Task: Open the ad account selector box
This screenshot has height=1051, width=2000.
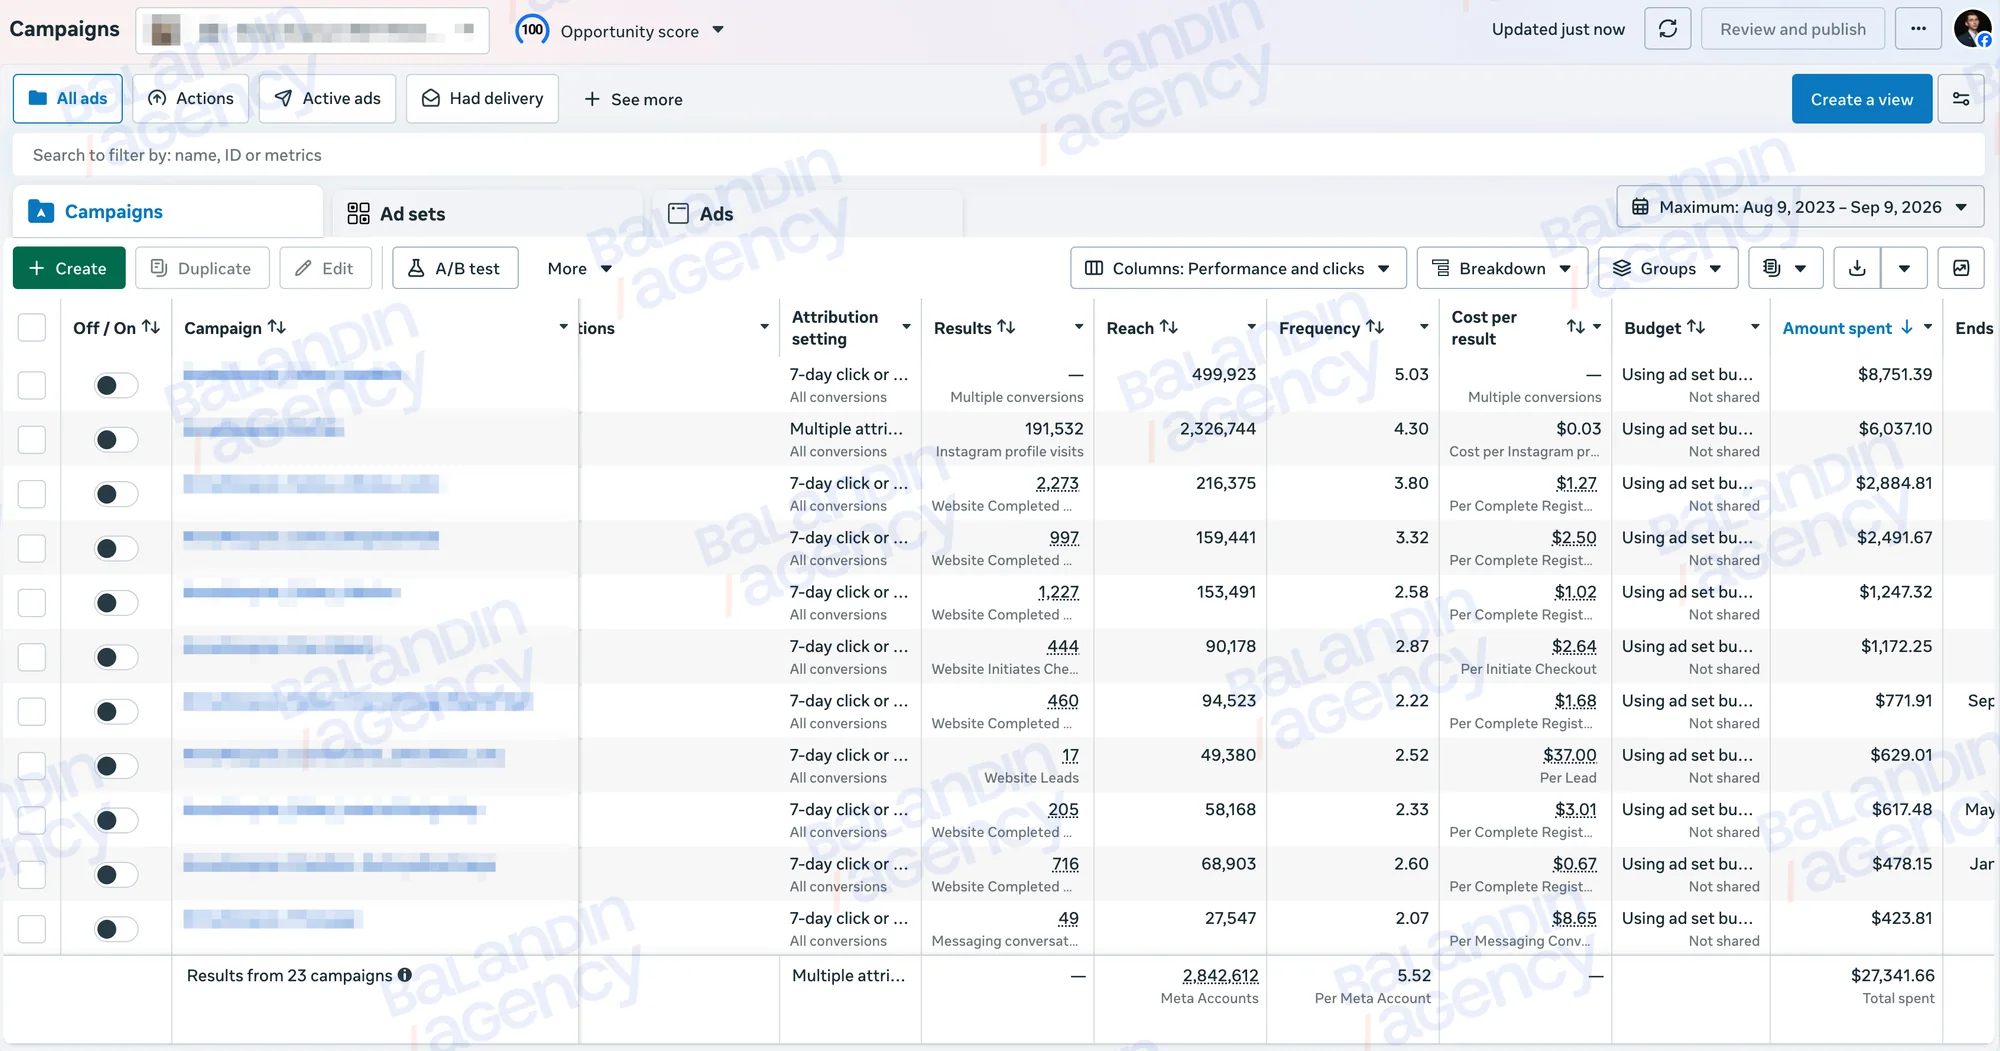Action: pos(312,30)
